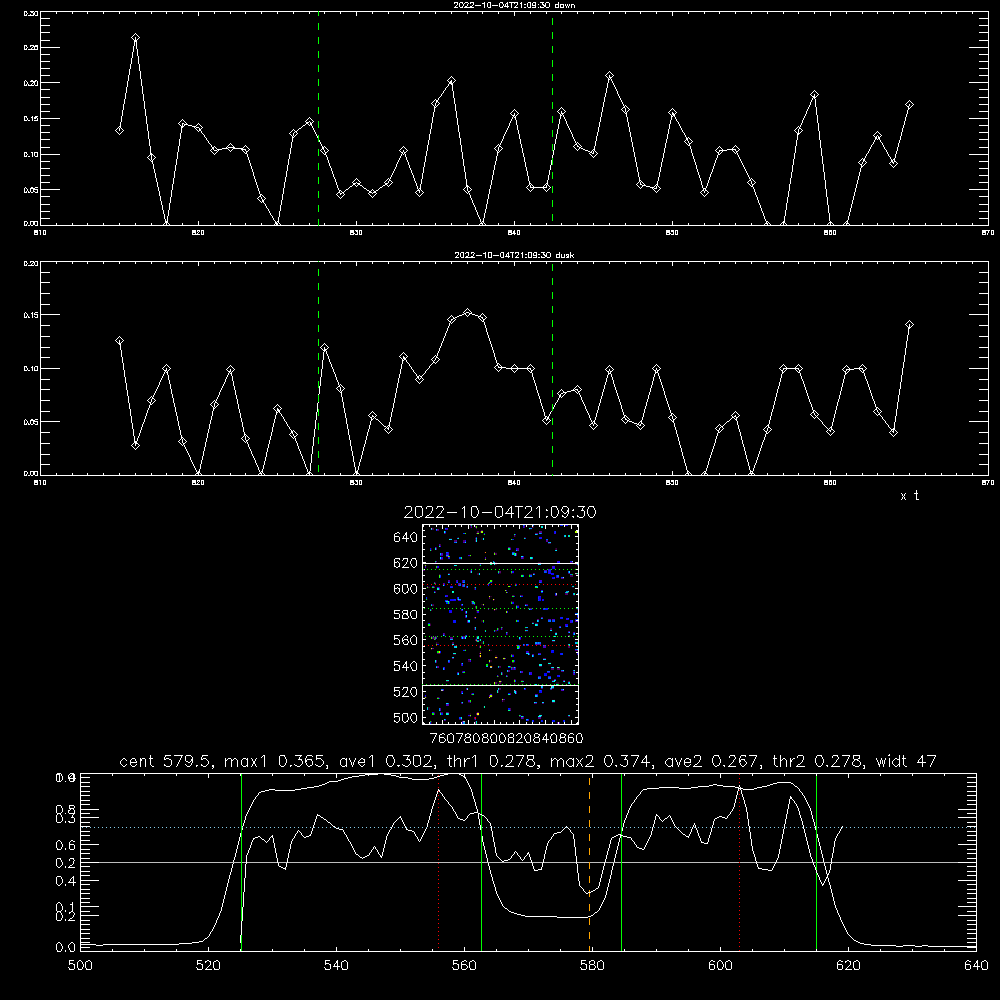Click the left green dashed line in dawn plot
The height and width of the screenshot is (1000, 1000).
(318, 118)
